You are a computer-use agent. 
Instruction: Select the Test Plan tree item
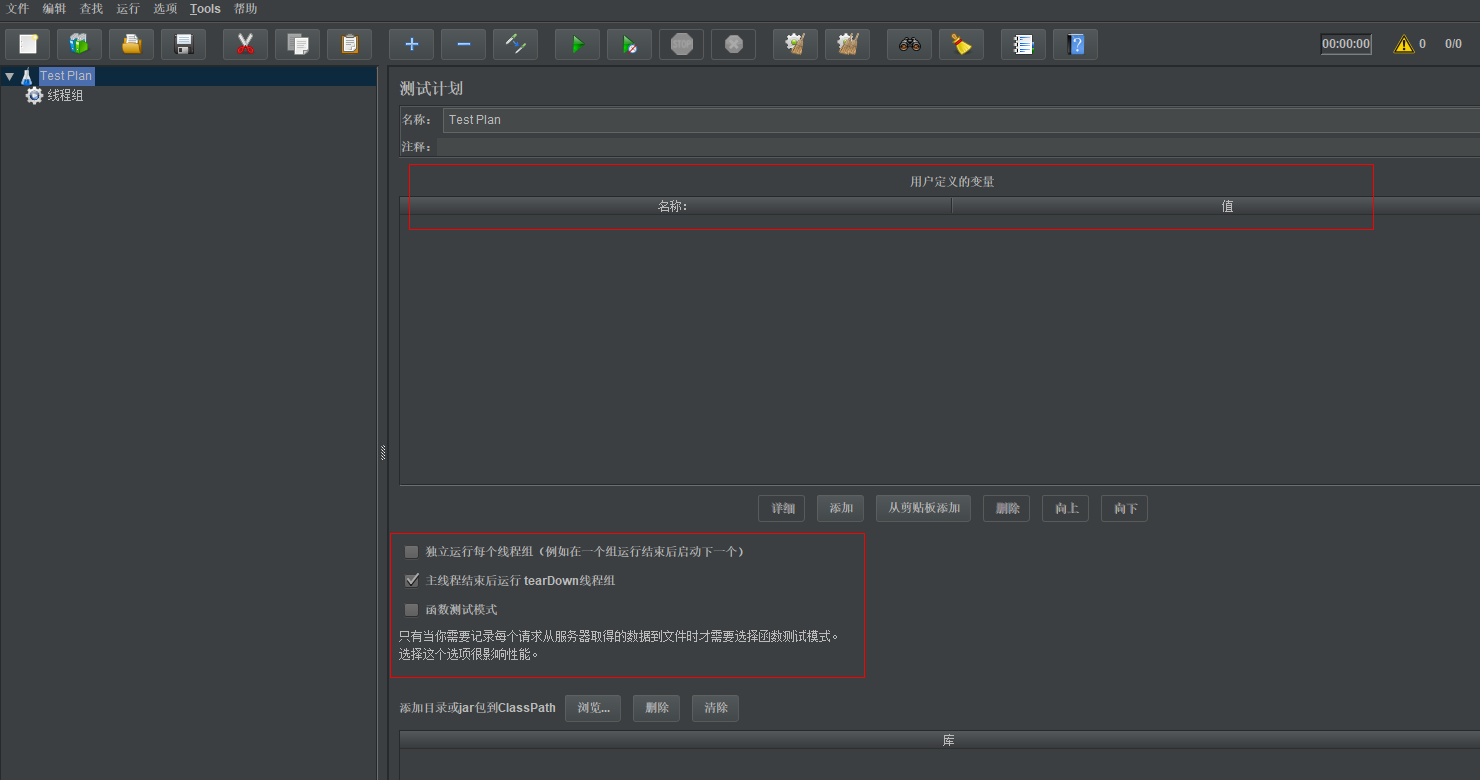[x=66, y=76]
